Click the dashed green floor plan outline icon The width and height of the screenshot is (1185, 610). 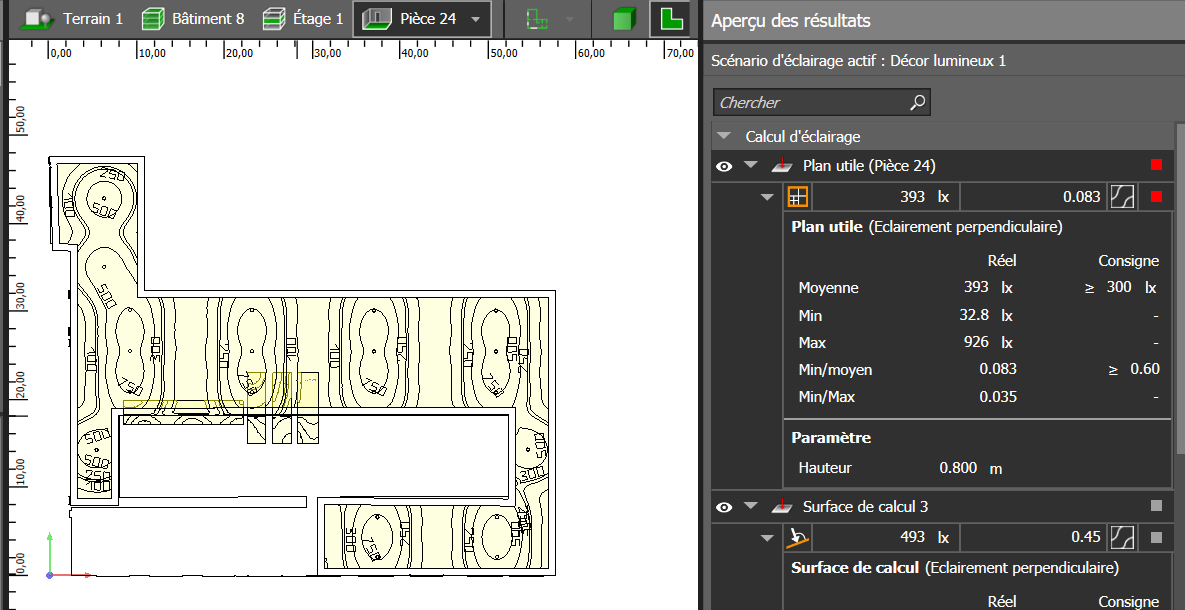tap(538, 19)
